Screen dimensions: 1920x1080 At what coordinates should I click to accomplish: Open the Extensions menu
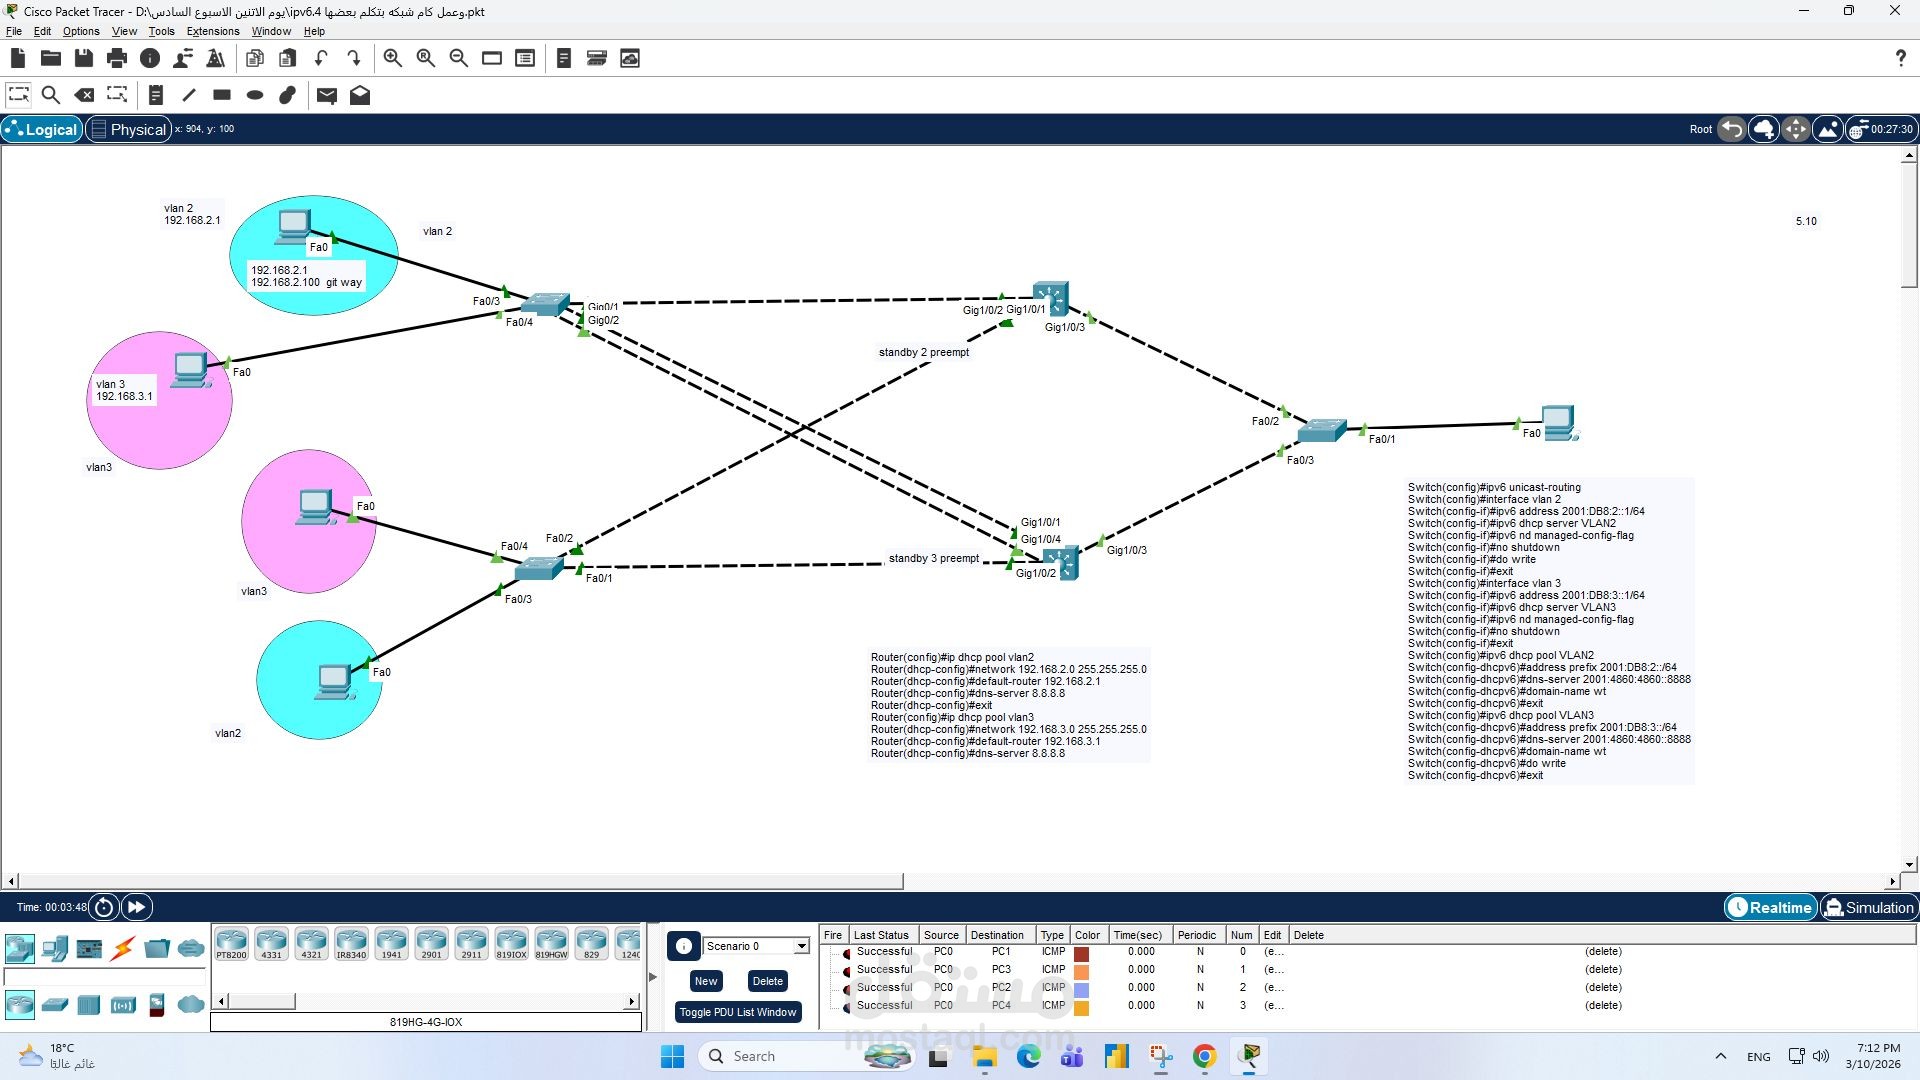(212, 31)
